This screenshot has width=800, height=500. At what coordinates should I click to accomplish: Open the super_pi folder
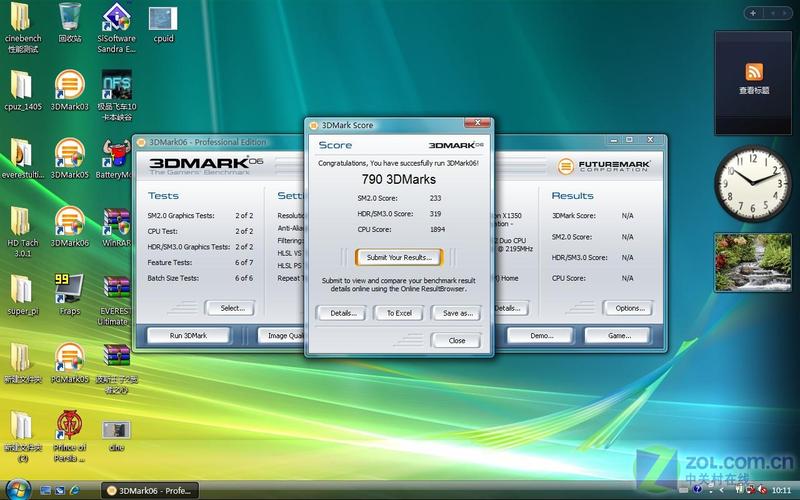pyautogui.click(x=21, y=289)
